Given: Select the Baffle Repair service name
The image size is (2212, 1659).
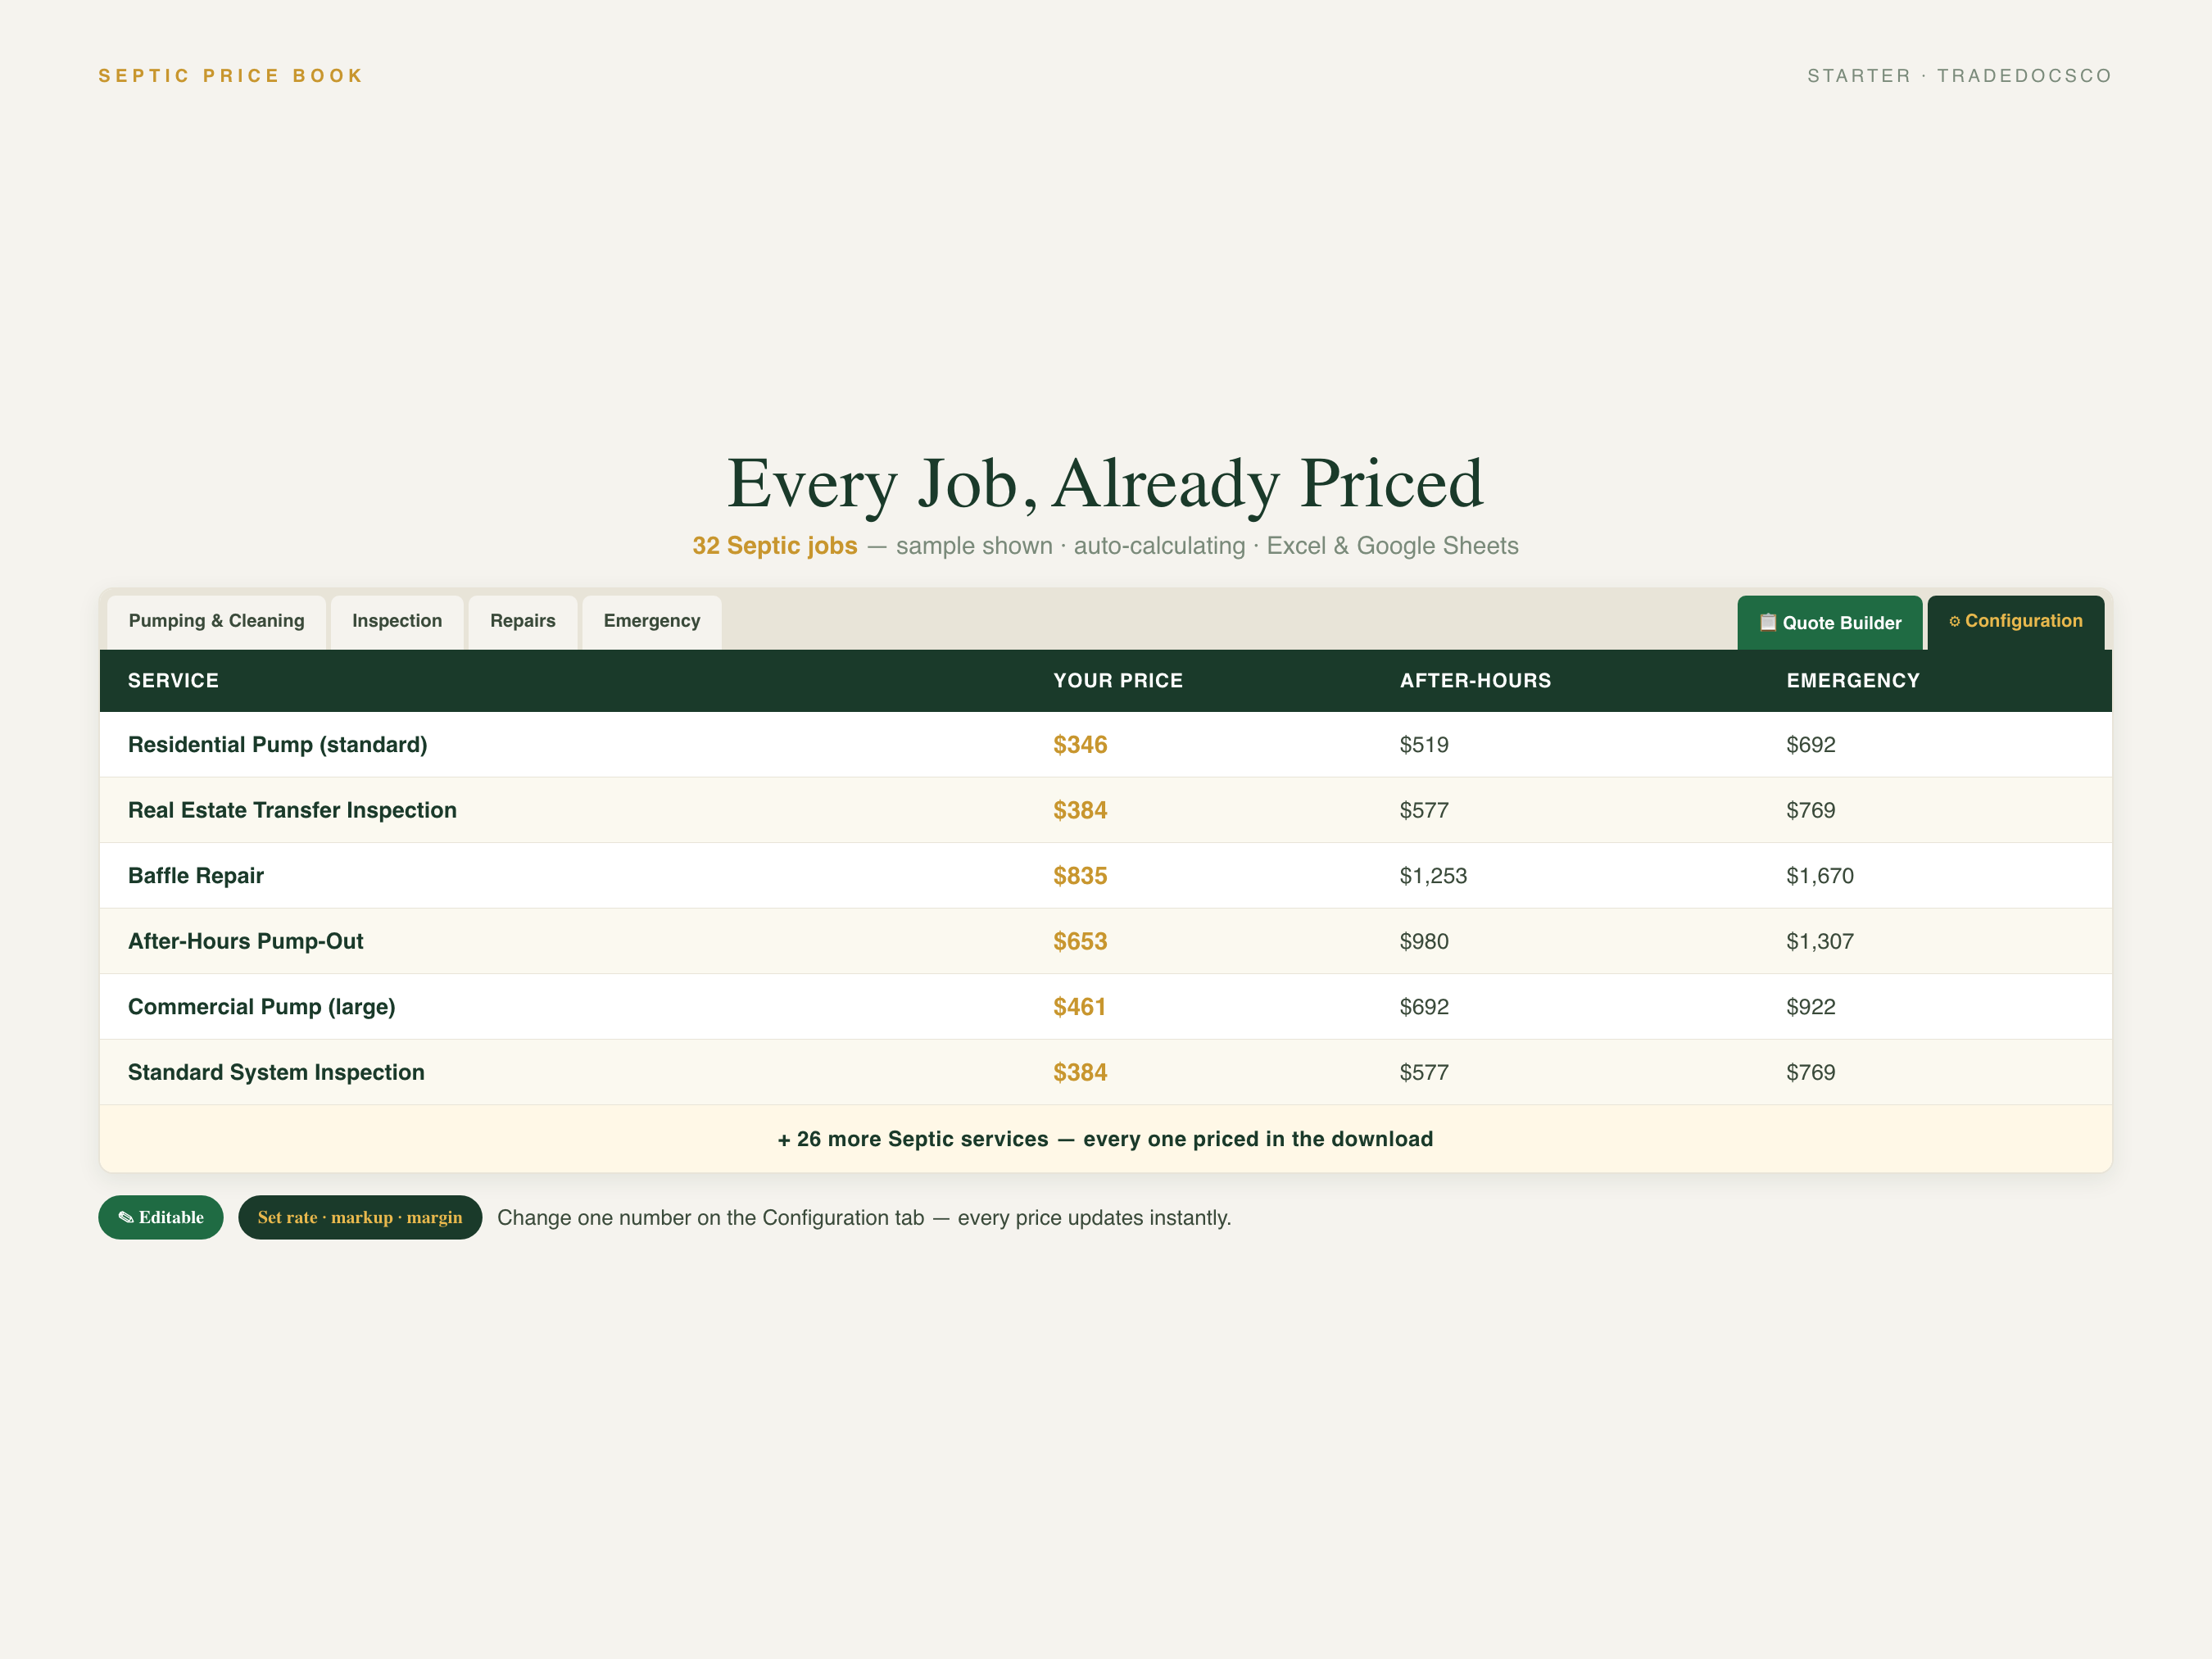Looking at the screenshot, I should tap(196, 876).
